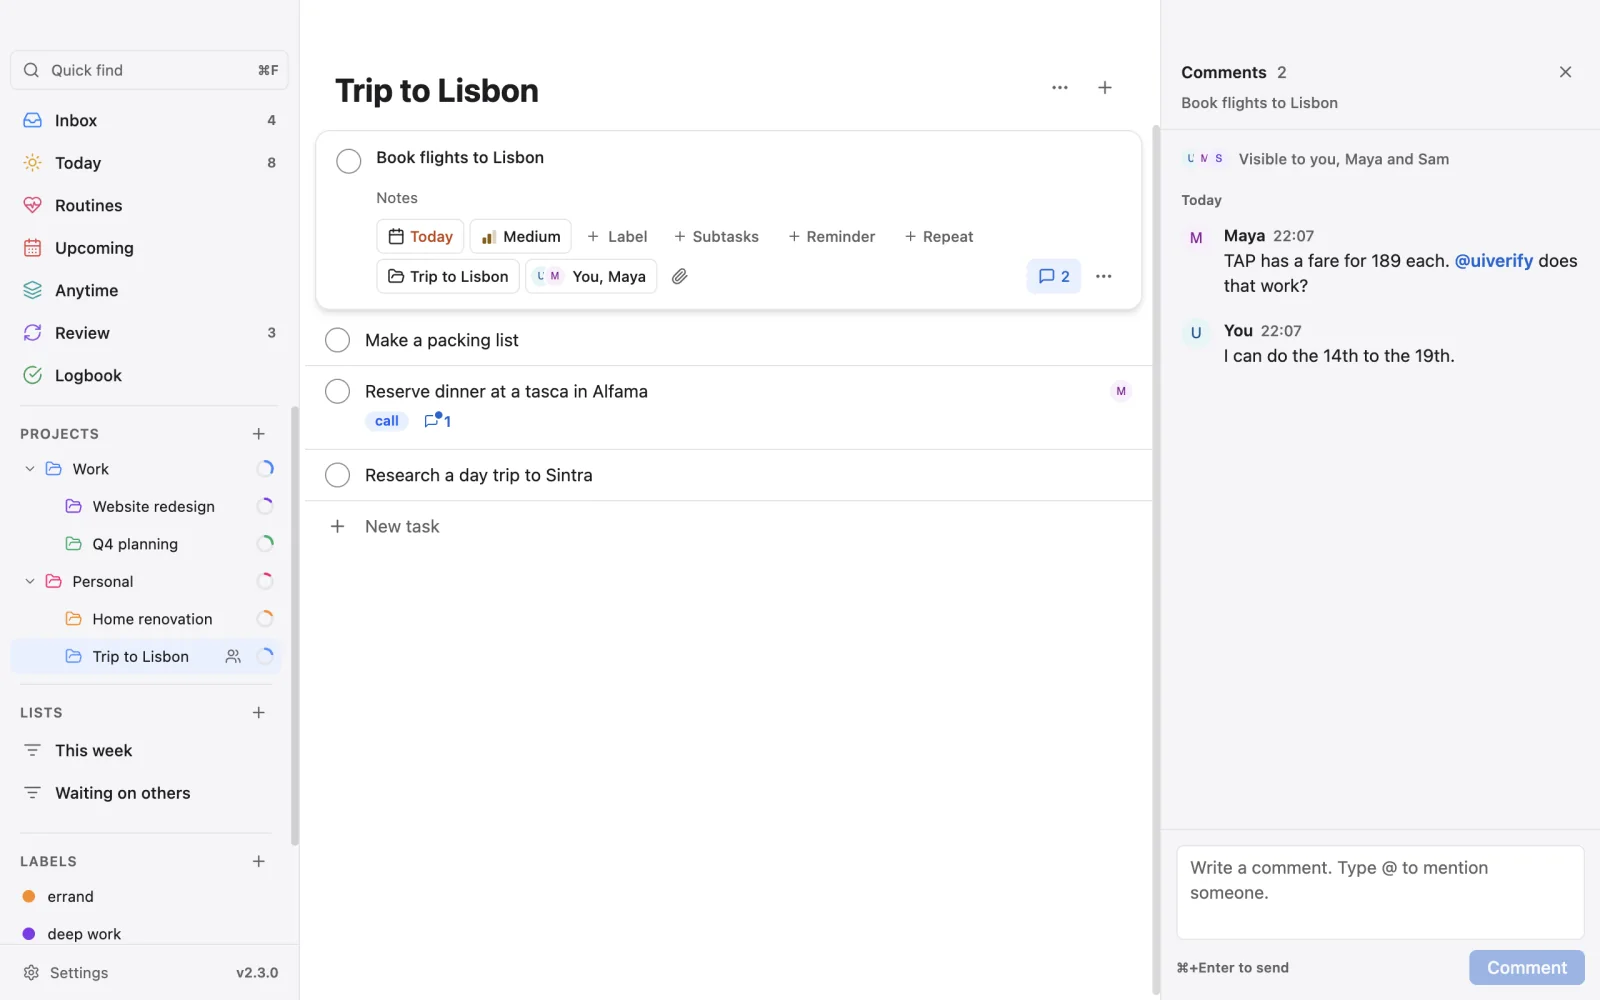
Task: Check off Research a day trip to Sintra
Action: [338, 475]
